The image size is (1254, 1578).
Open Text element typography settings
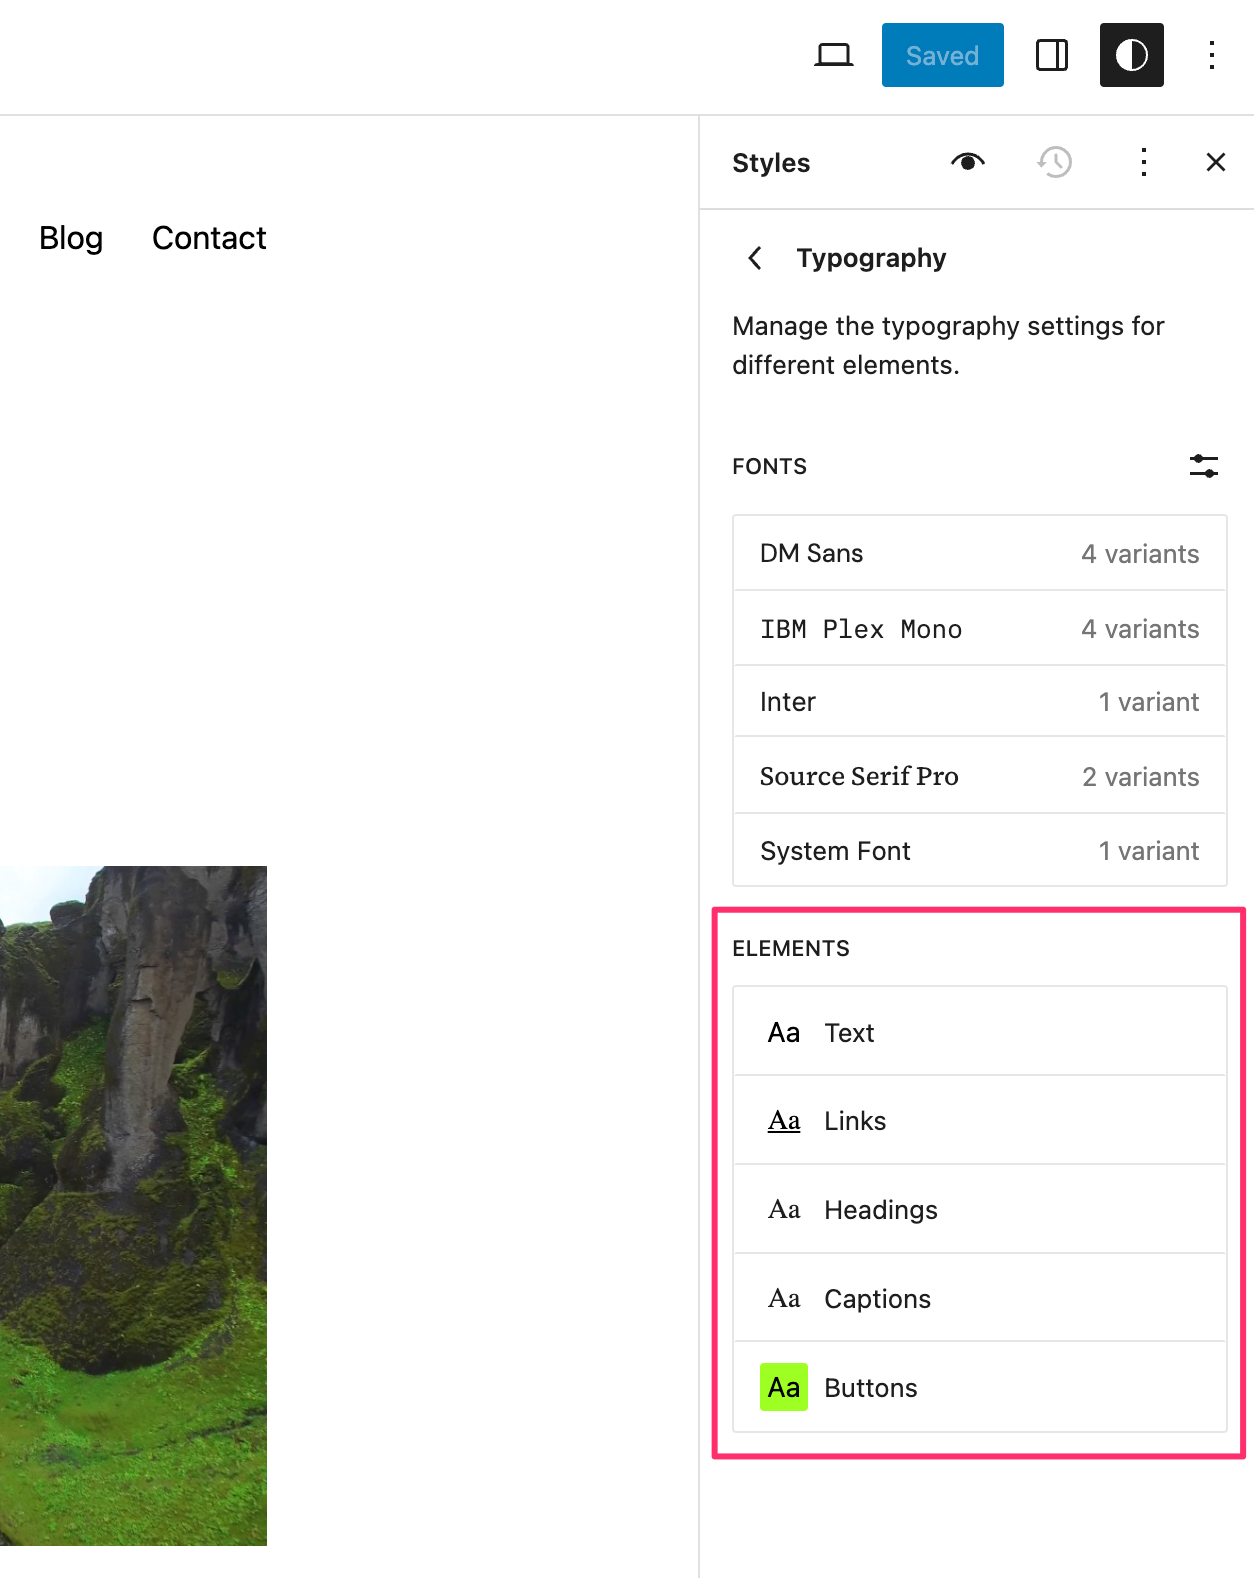(x=979, y=1032)
